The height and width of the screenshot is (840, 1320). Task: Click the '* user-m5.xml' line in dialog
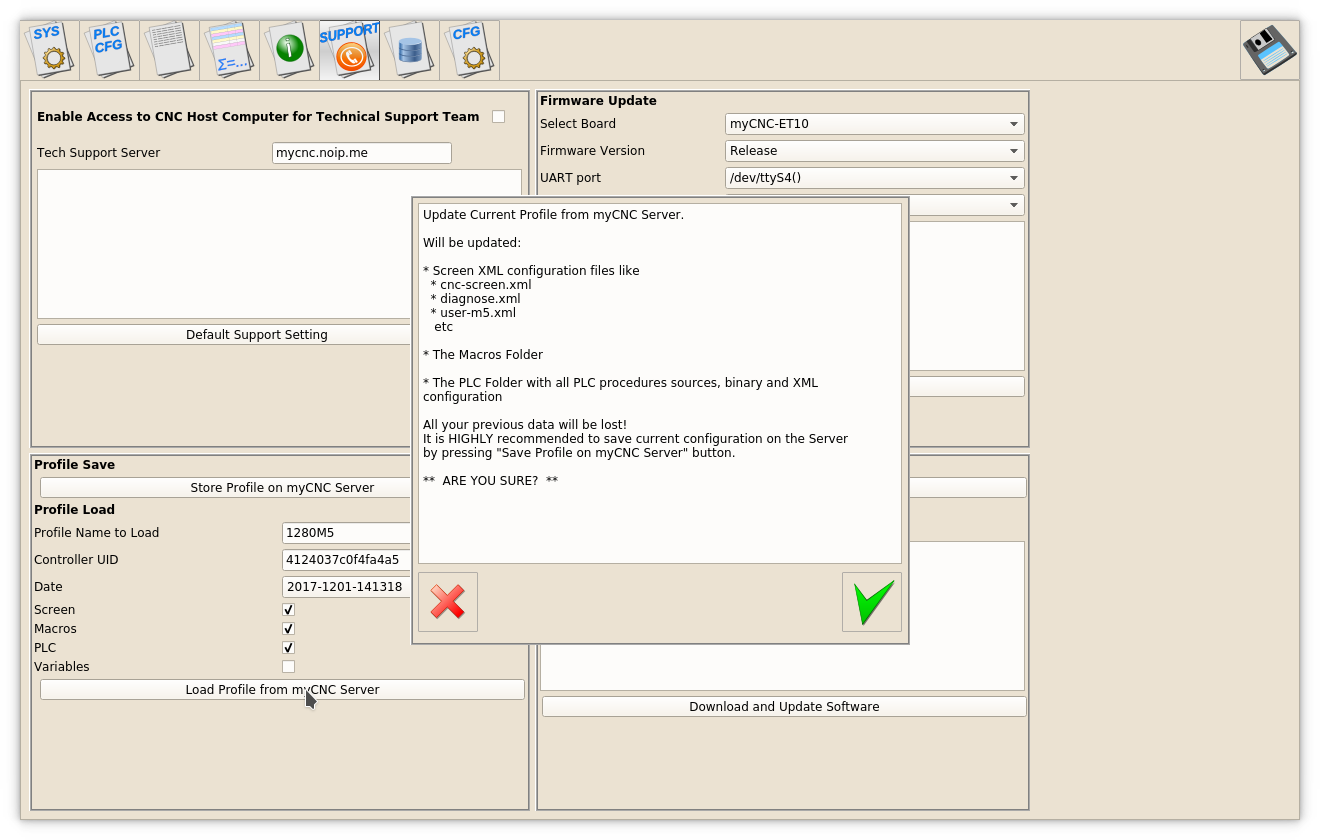[473, 313]
